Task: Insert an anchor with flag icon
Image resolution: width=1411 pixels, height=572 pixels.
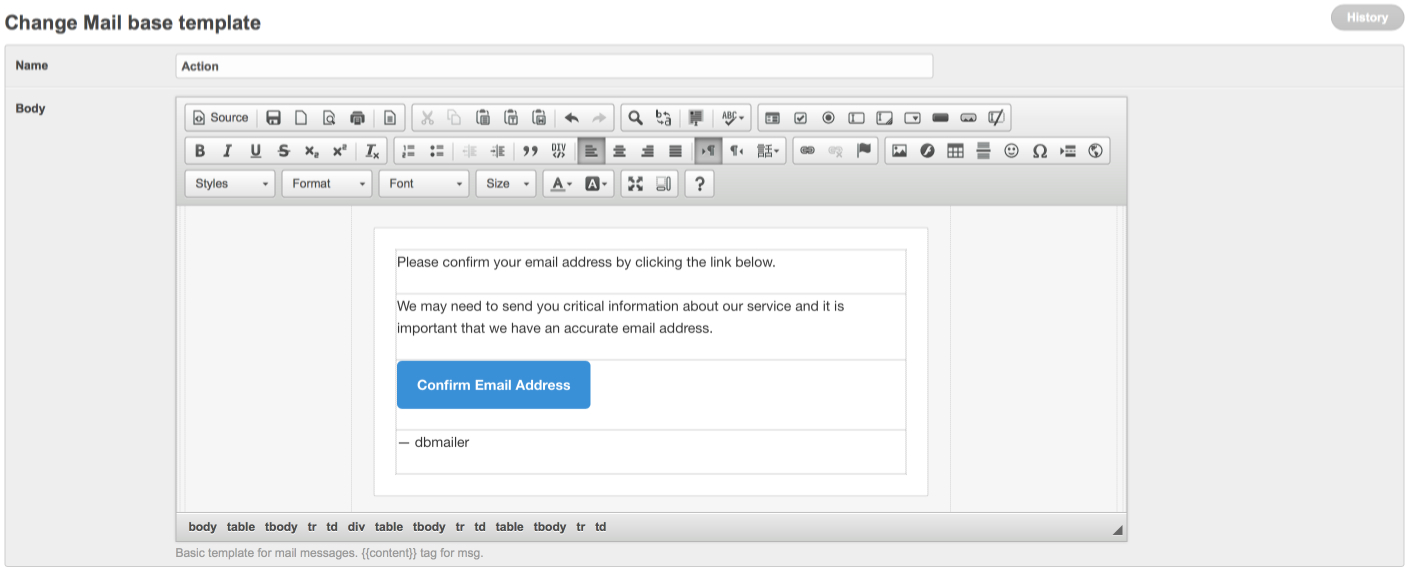Action: coord(864,151)
